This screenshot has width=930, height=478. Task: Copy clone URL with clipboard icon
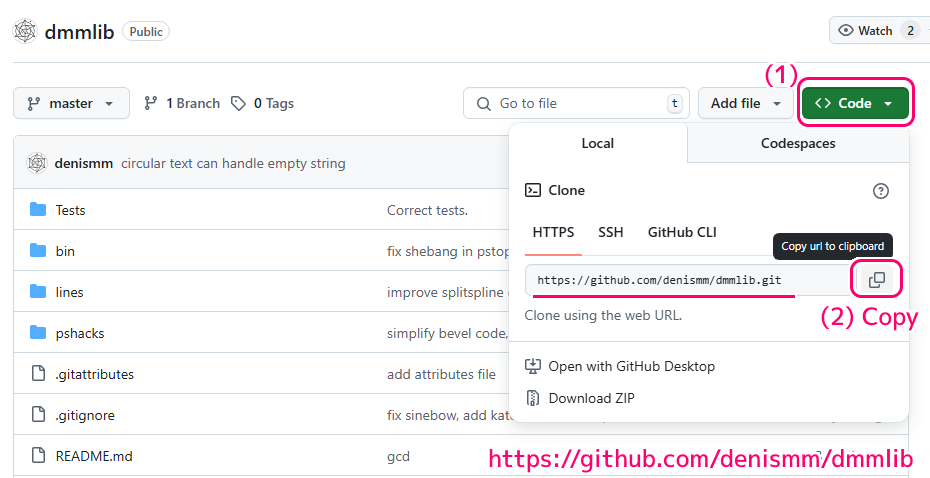point(877,279)
